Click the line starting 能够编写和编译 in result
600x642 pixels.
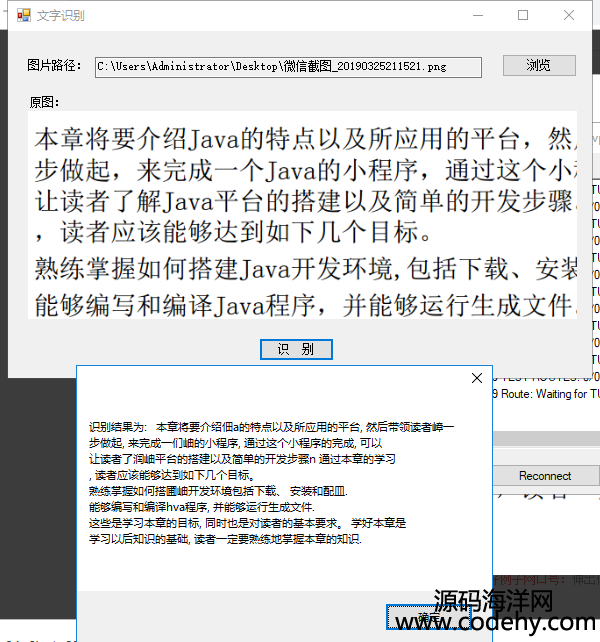pos(202,507)
